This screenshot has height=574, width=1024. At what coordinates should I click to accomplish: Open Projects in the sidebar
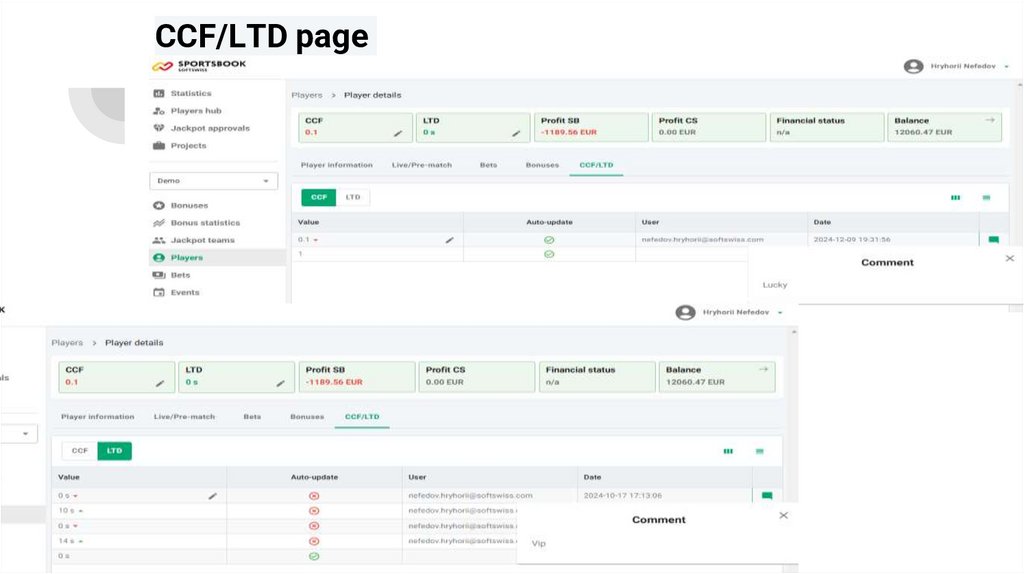188,146
